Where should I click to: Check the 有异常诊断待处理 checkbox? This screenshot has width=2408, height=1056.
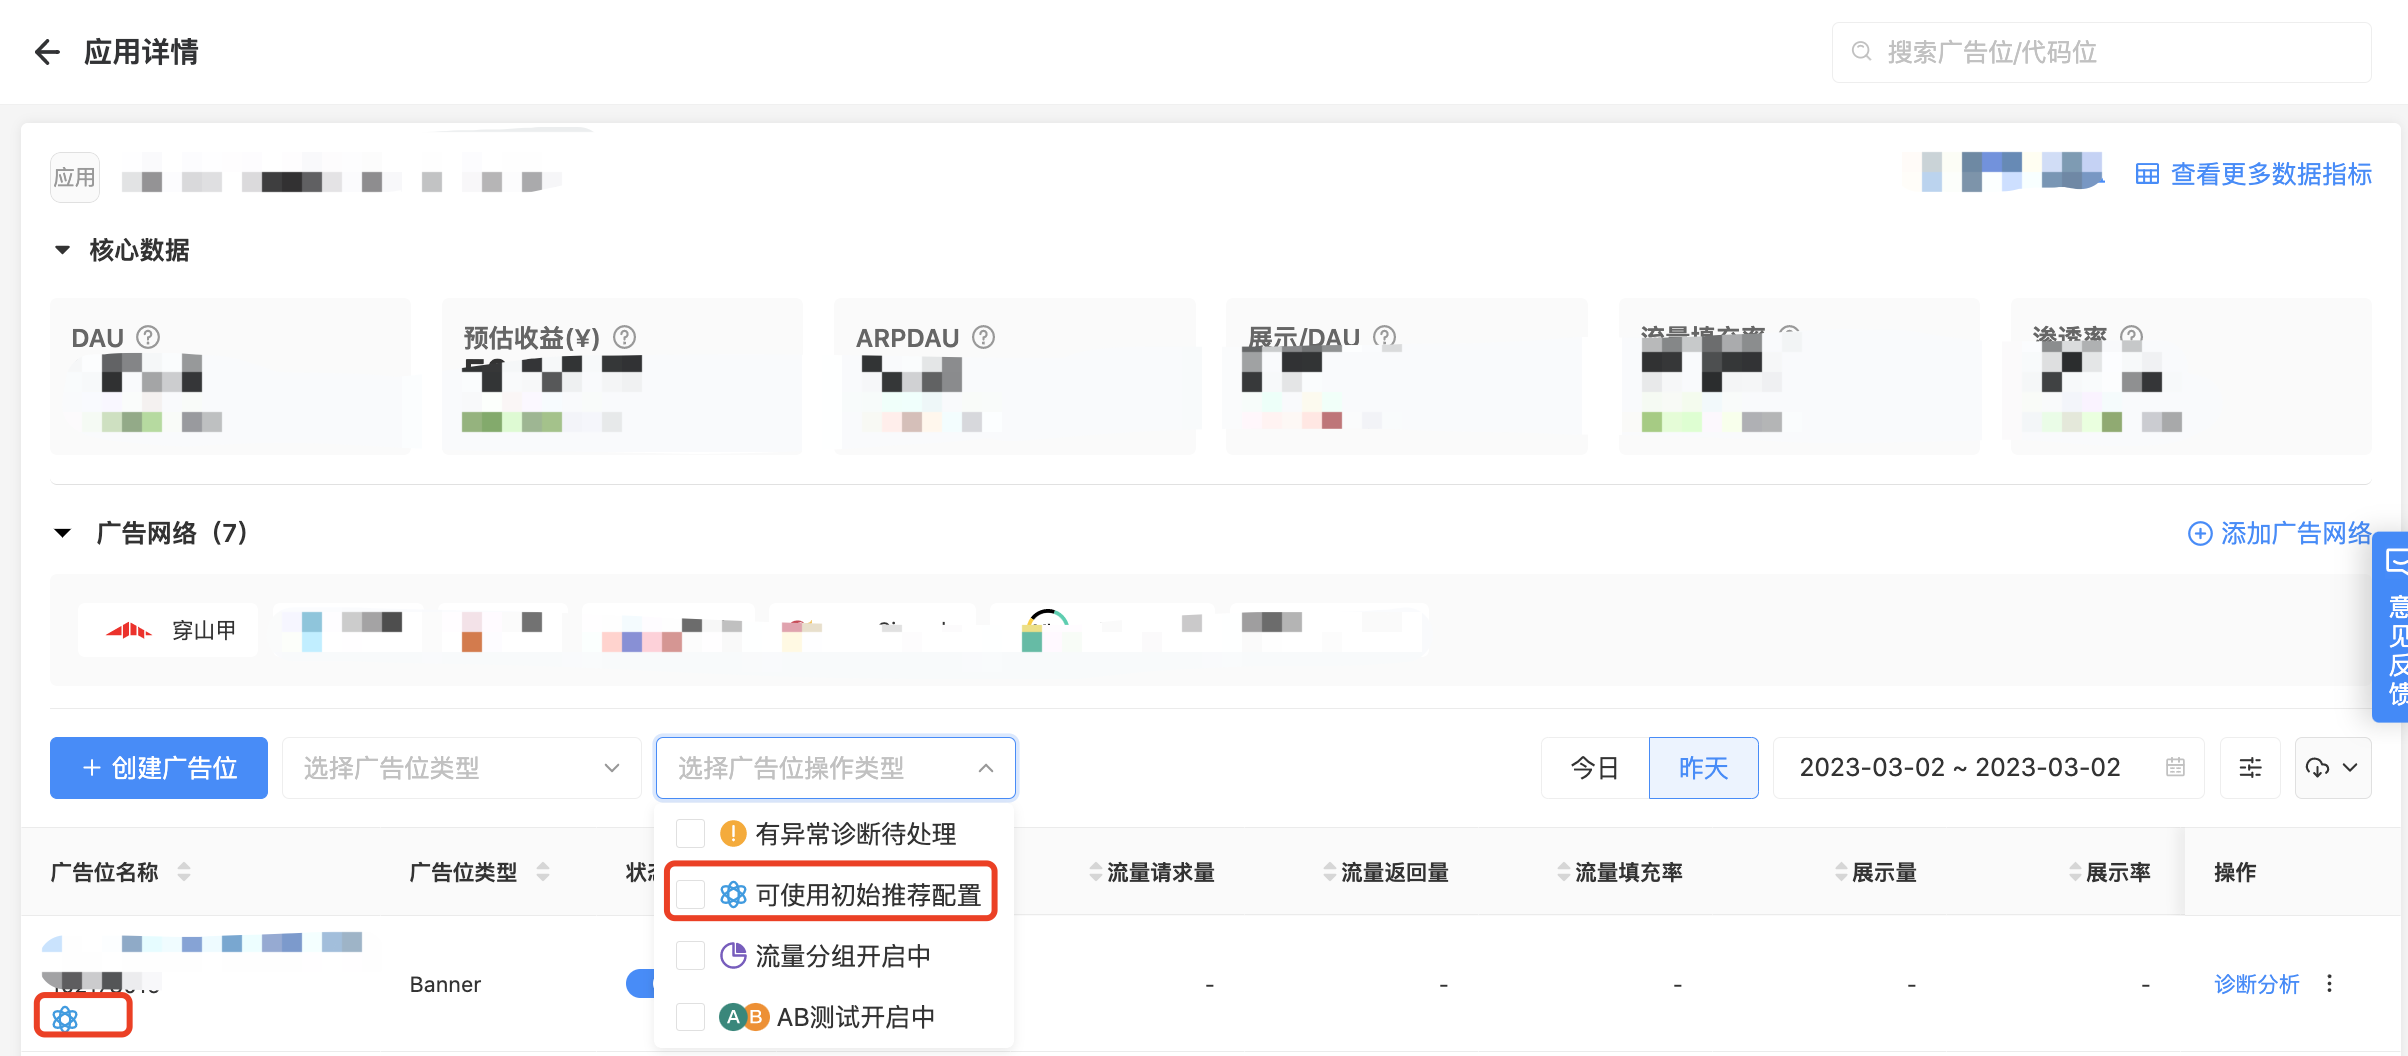point(691,833)
